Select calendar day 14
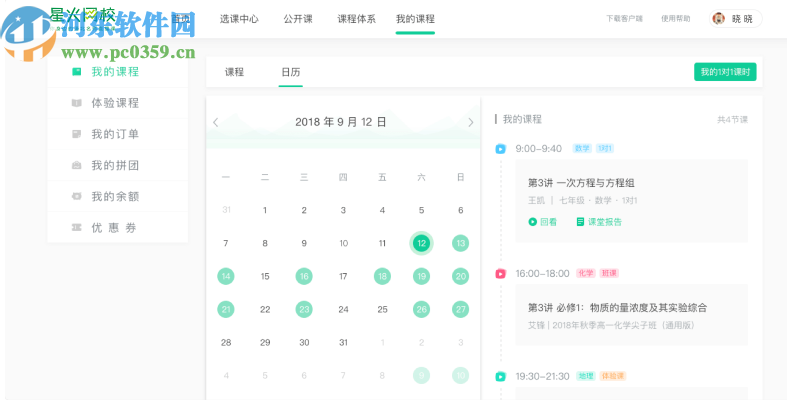The width and height of the screenshot is (787, 418). [x=226, y=276]
